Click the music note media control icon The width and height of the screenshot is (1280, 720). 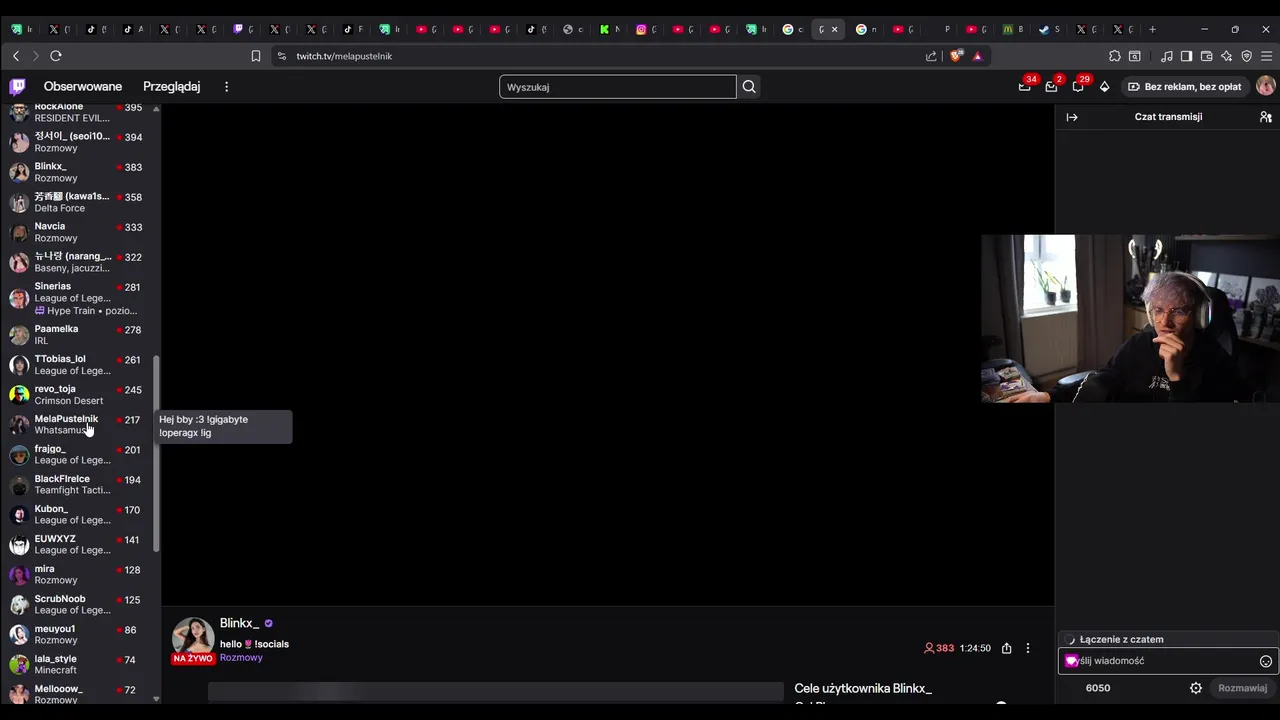(1167, 56)
